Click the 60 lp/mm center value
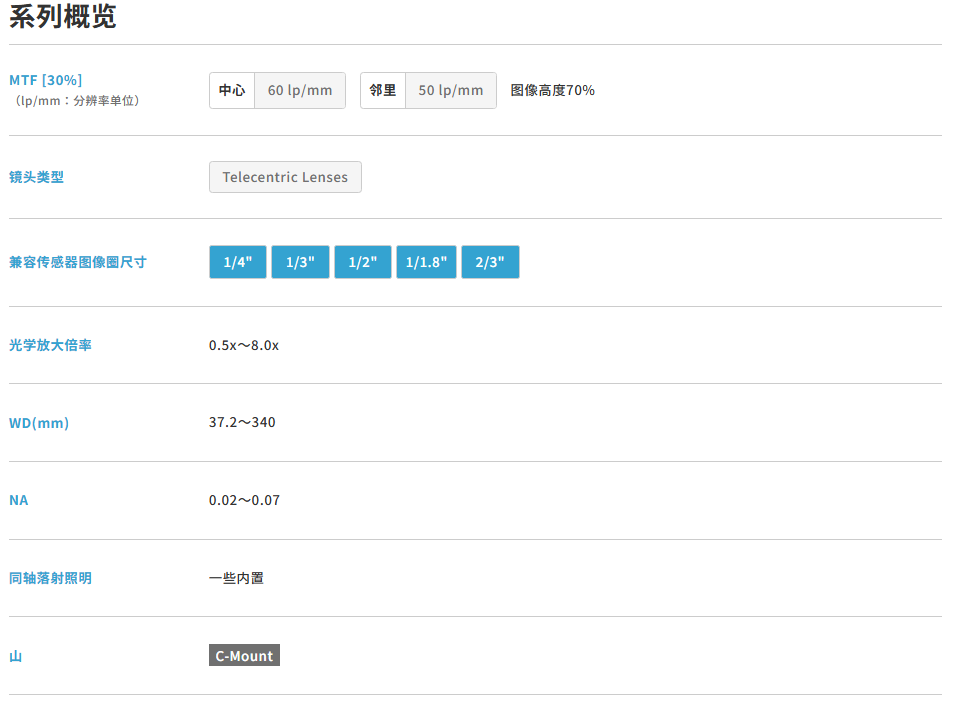Screen dimensions: 973x711 coord(300,91)
